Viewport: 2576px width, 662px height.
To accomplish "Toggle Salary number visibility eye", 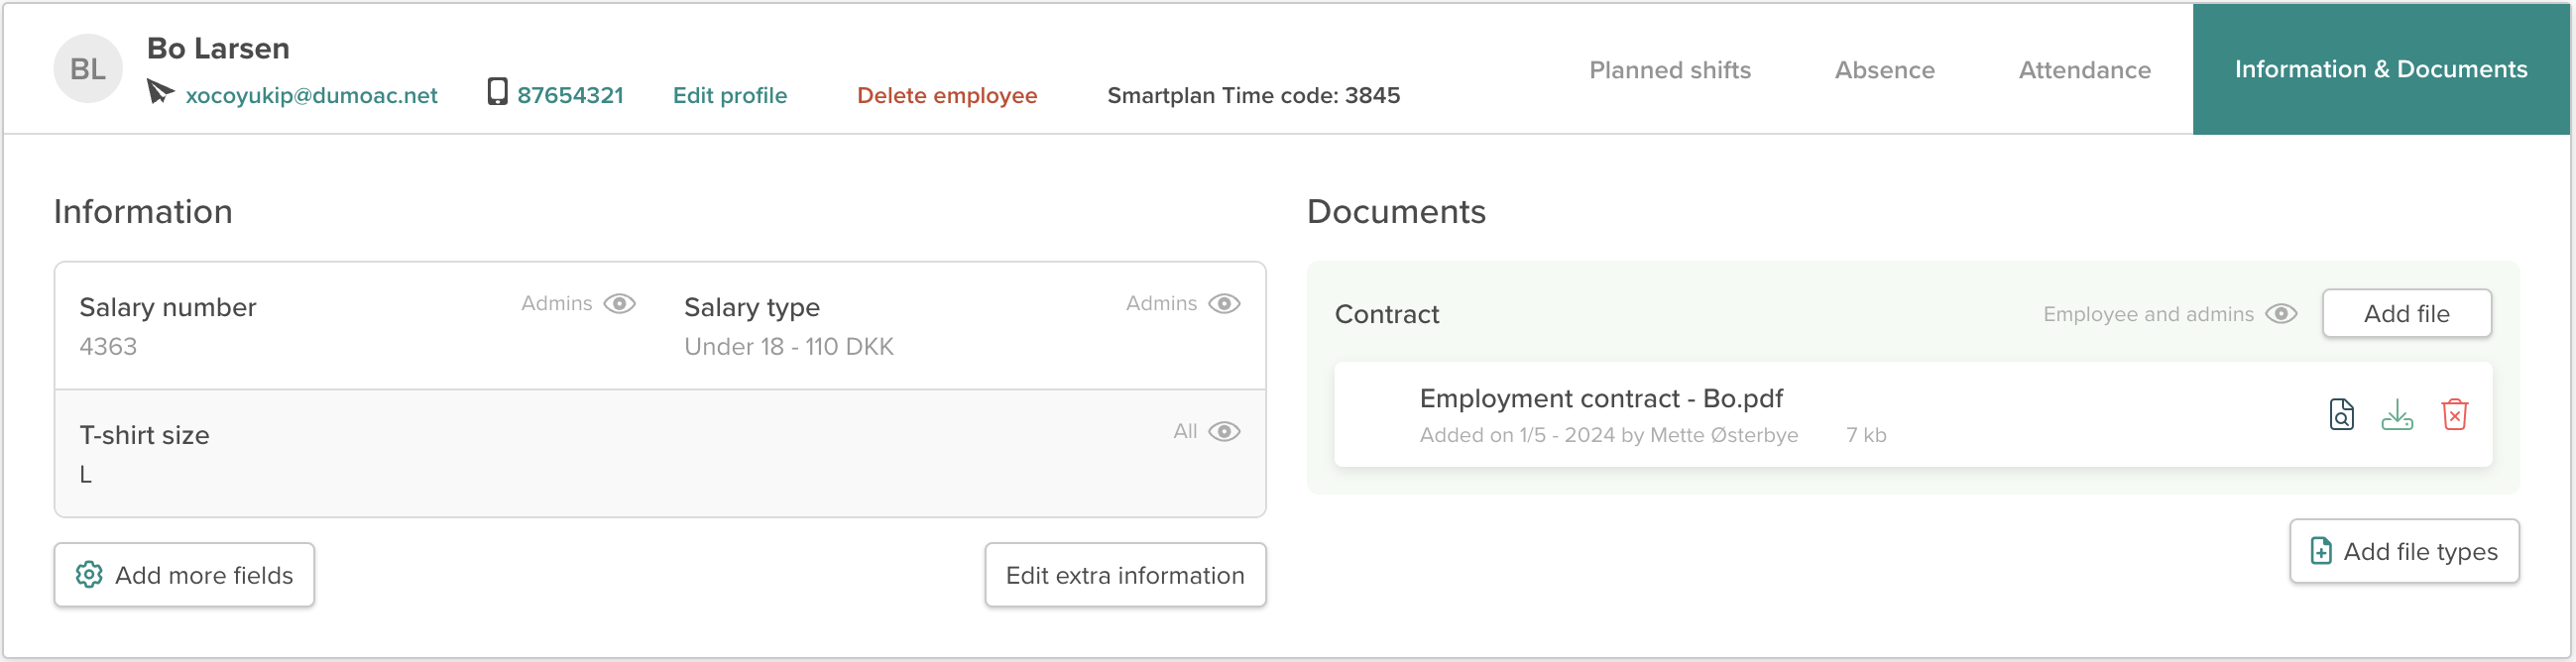I will click(x=620, y=303).
